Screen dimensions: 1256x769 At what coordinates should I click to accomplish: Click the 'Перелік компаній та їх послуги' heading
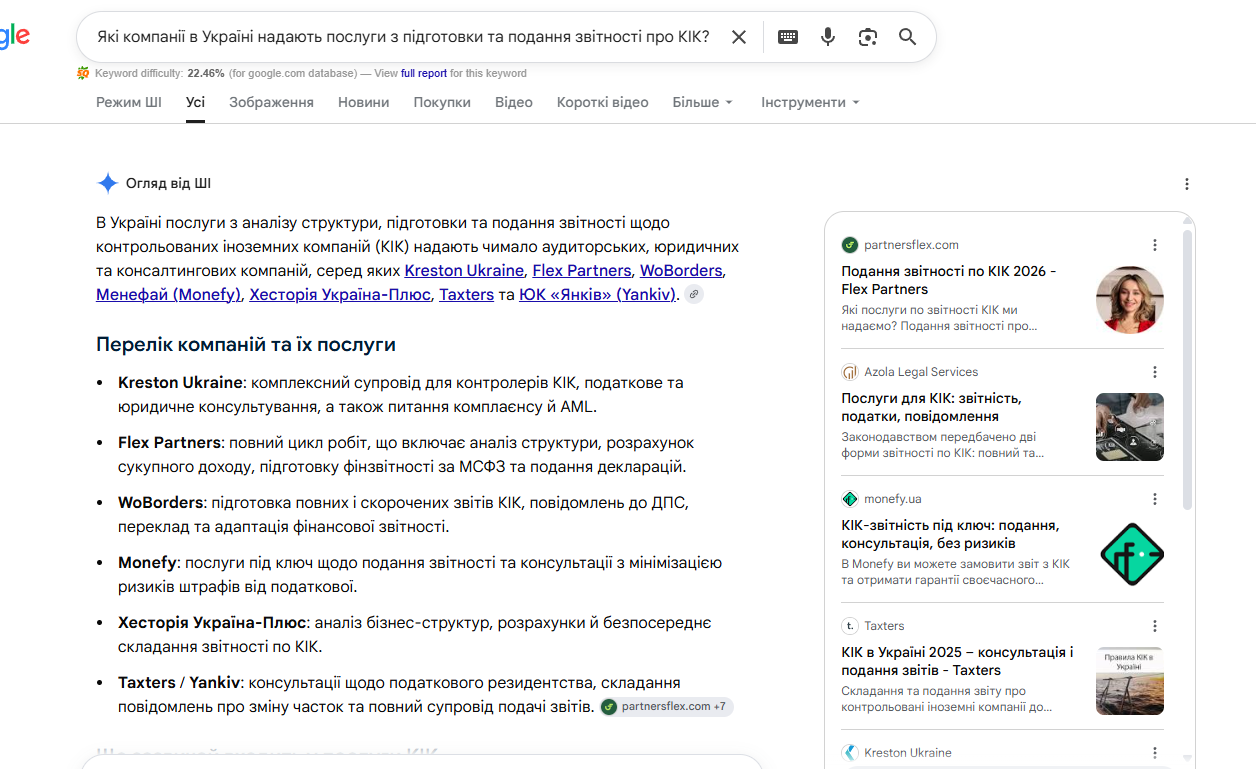(246, 344)
